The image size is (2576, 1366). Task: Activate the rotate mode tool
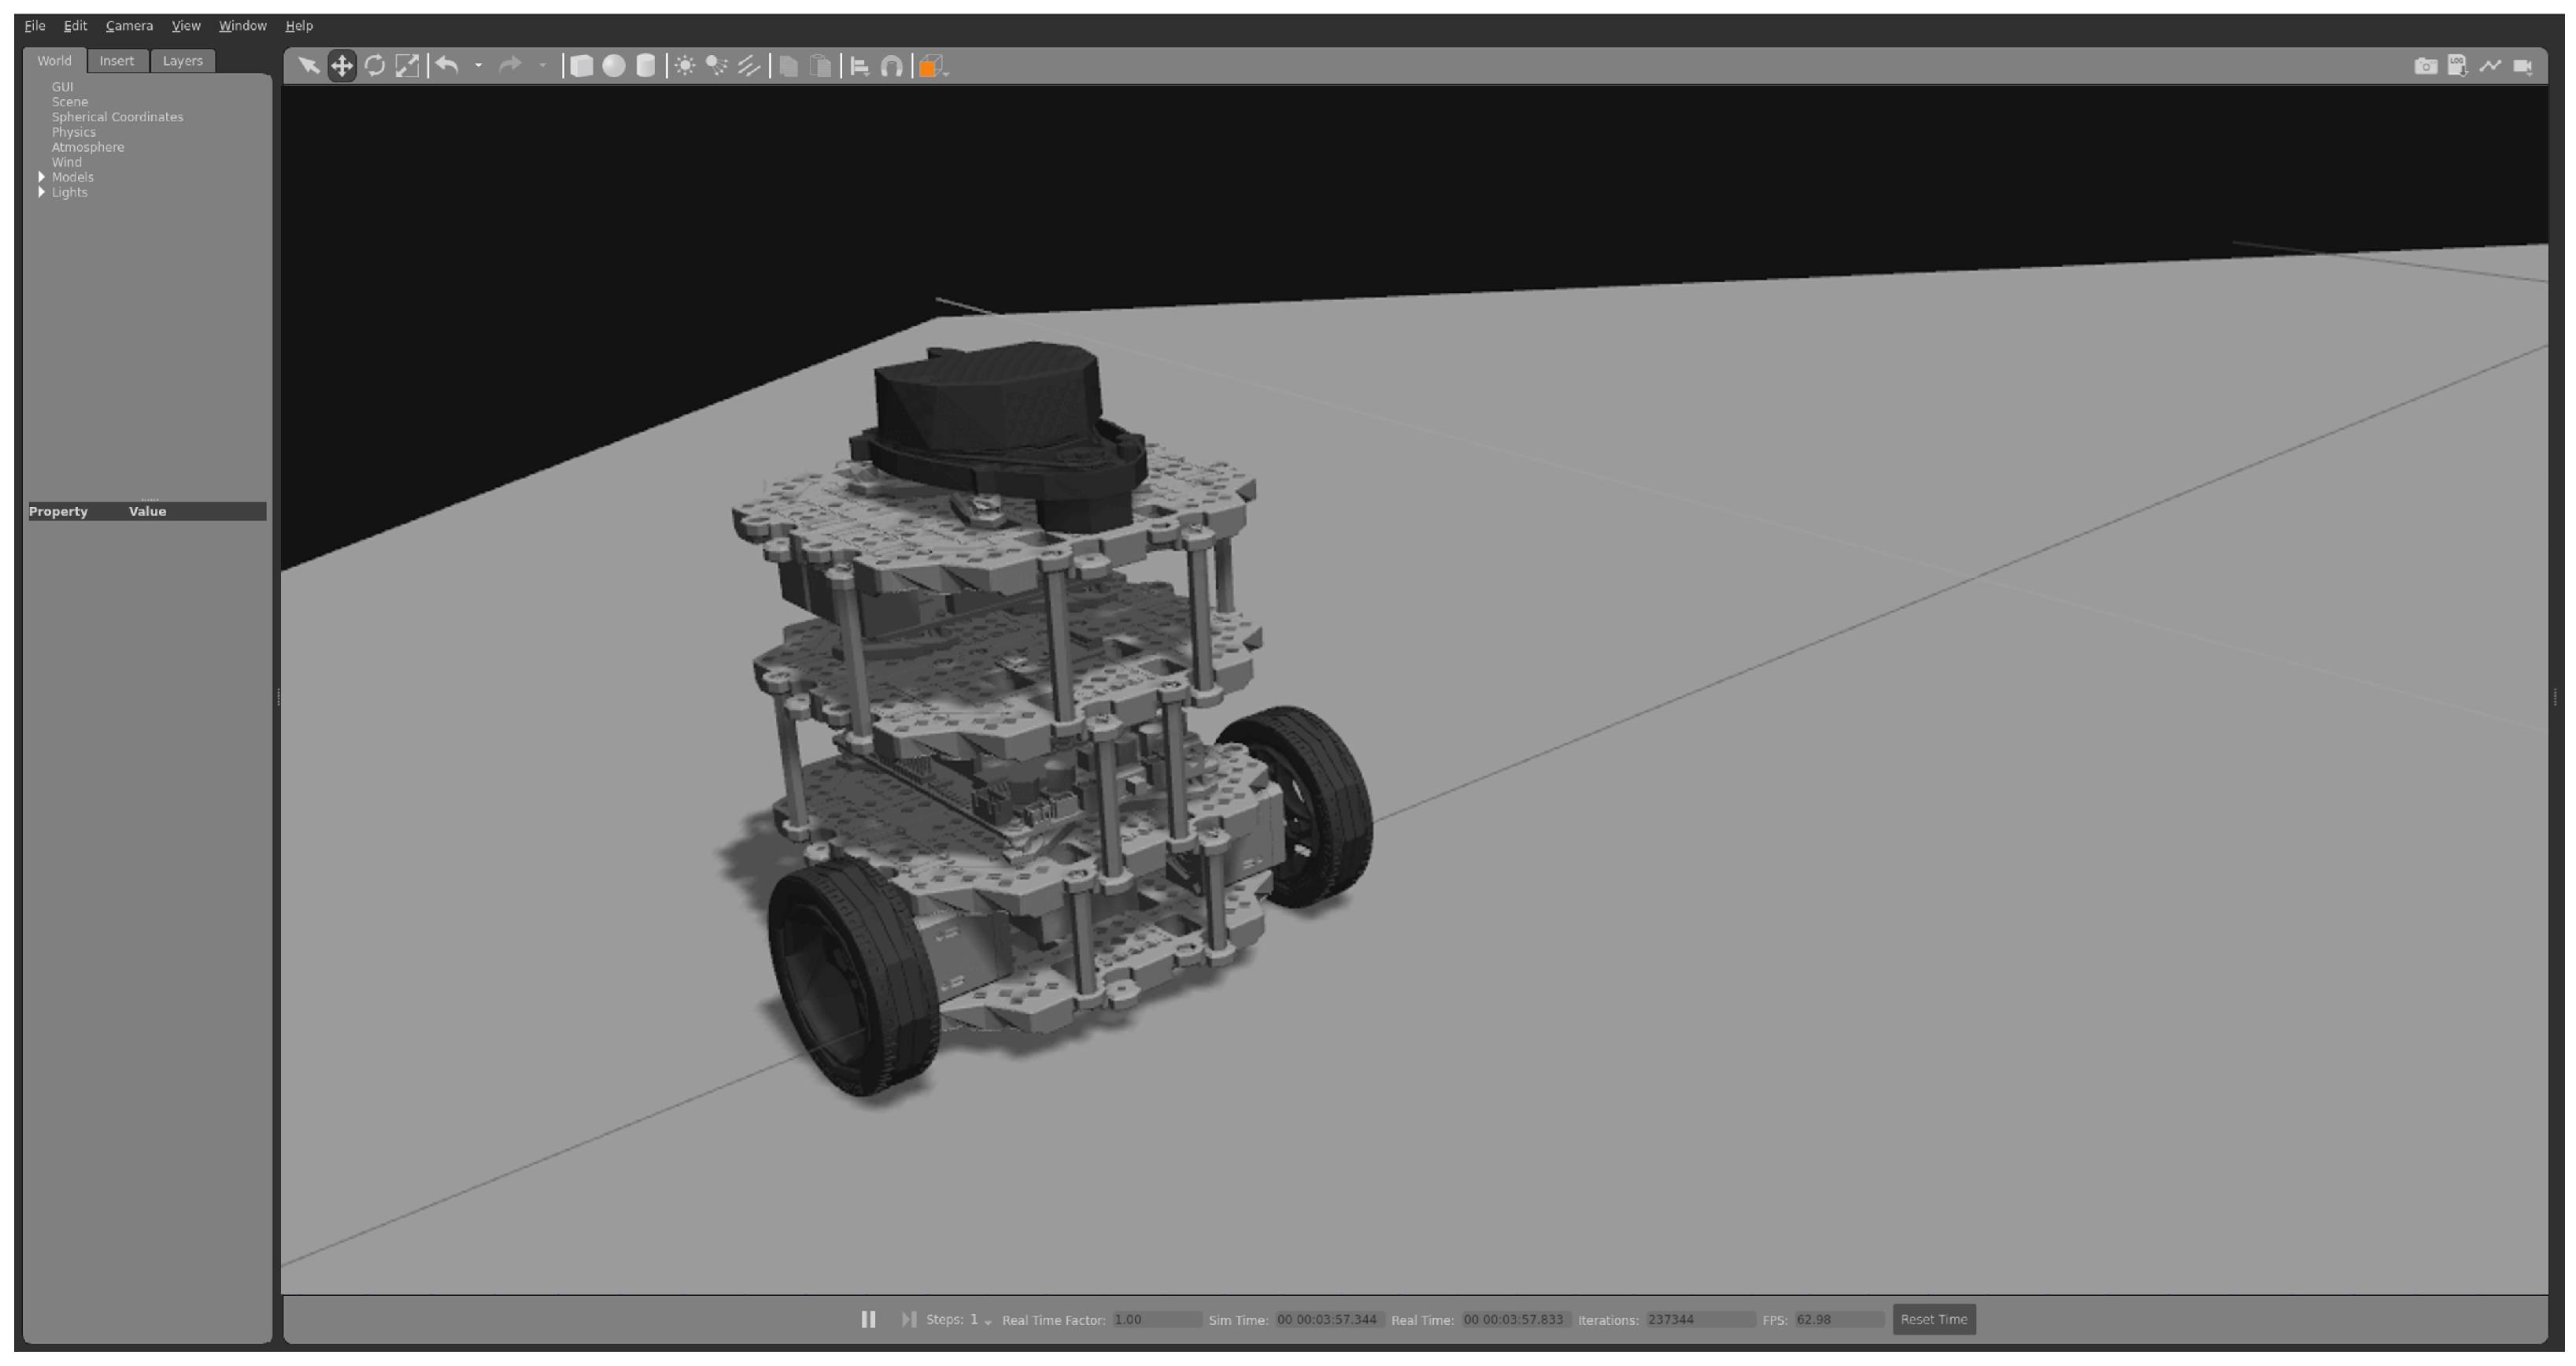(x=375, y=66)
